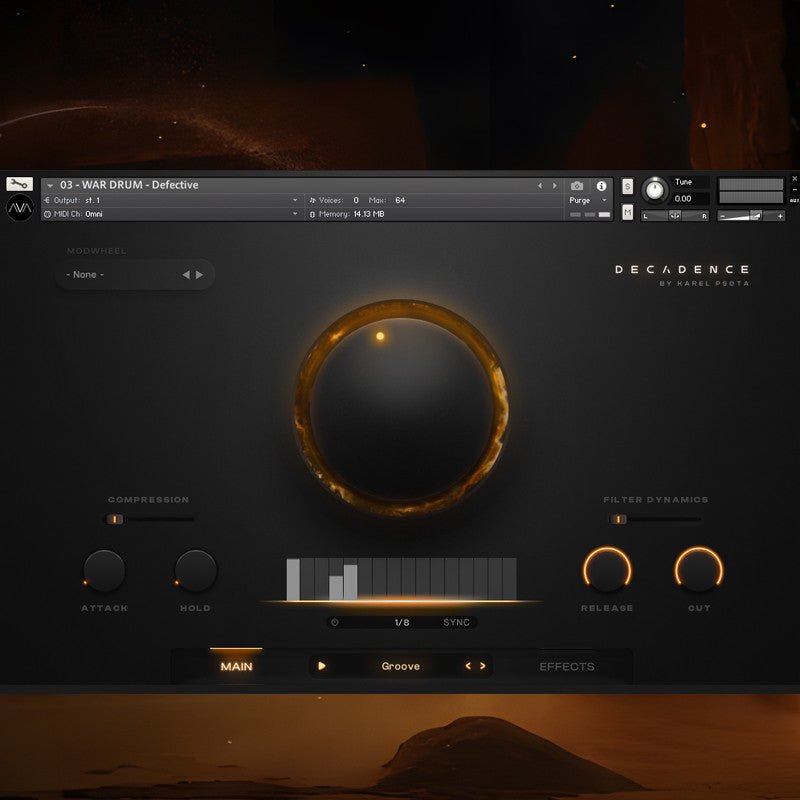Open the Modwheel None selector
The width and height of the screenshot is (800, 800).
click(x=135, y=274)
